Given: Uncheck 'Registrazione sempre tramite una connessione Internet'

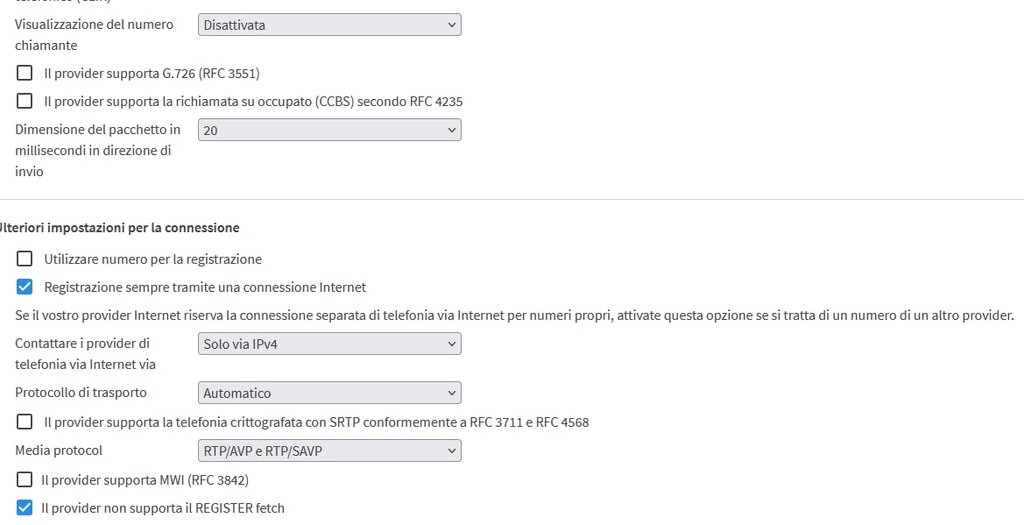Looking at the screenshot, I should pyautogui.click(x=25, y=287).
